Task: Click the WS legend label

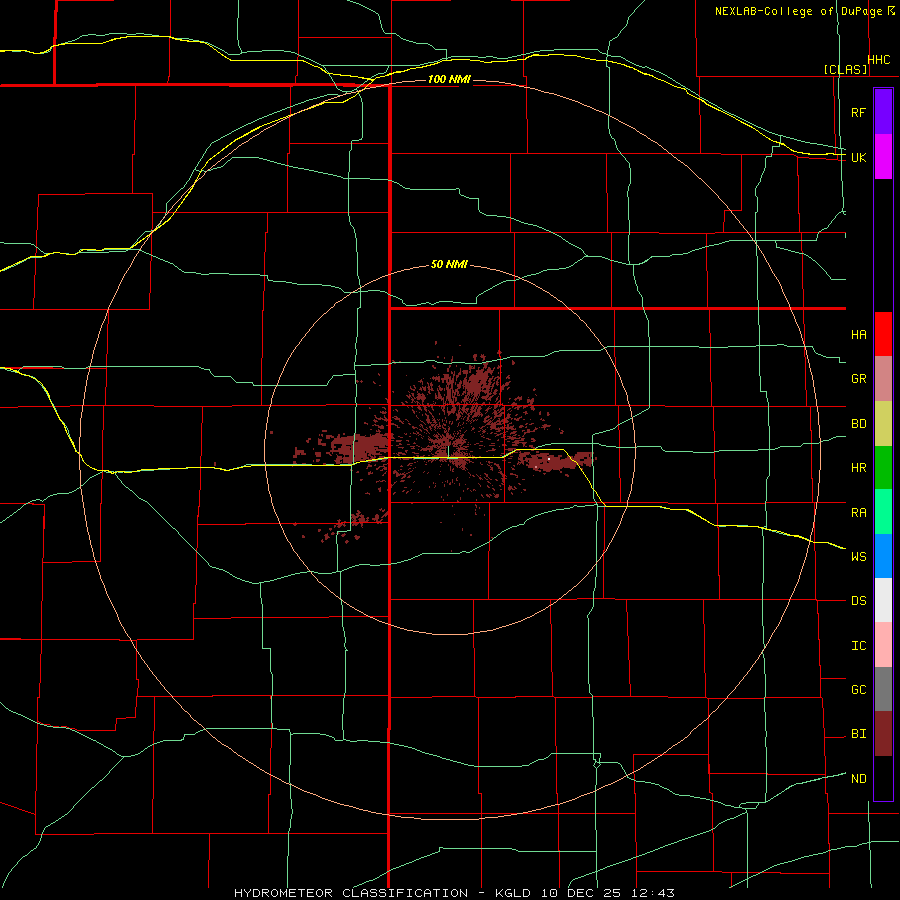Action: [x=858, y=557]
